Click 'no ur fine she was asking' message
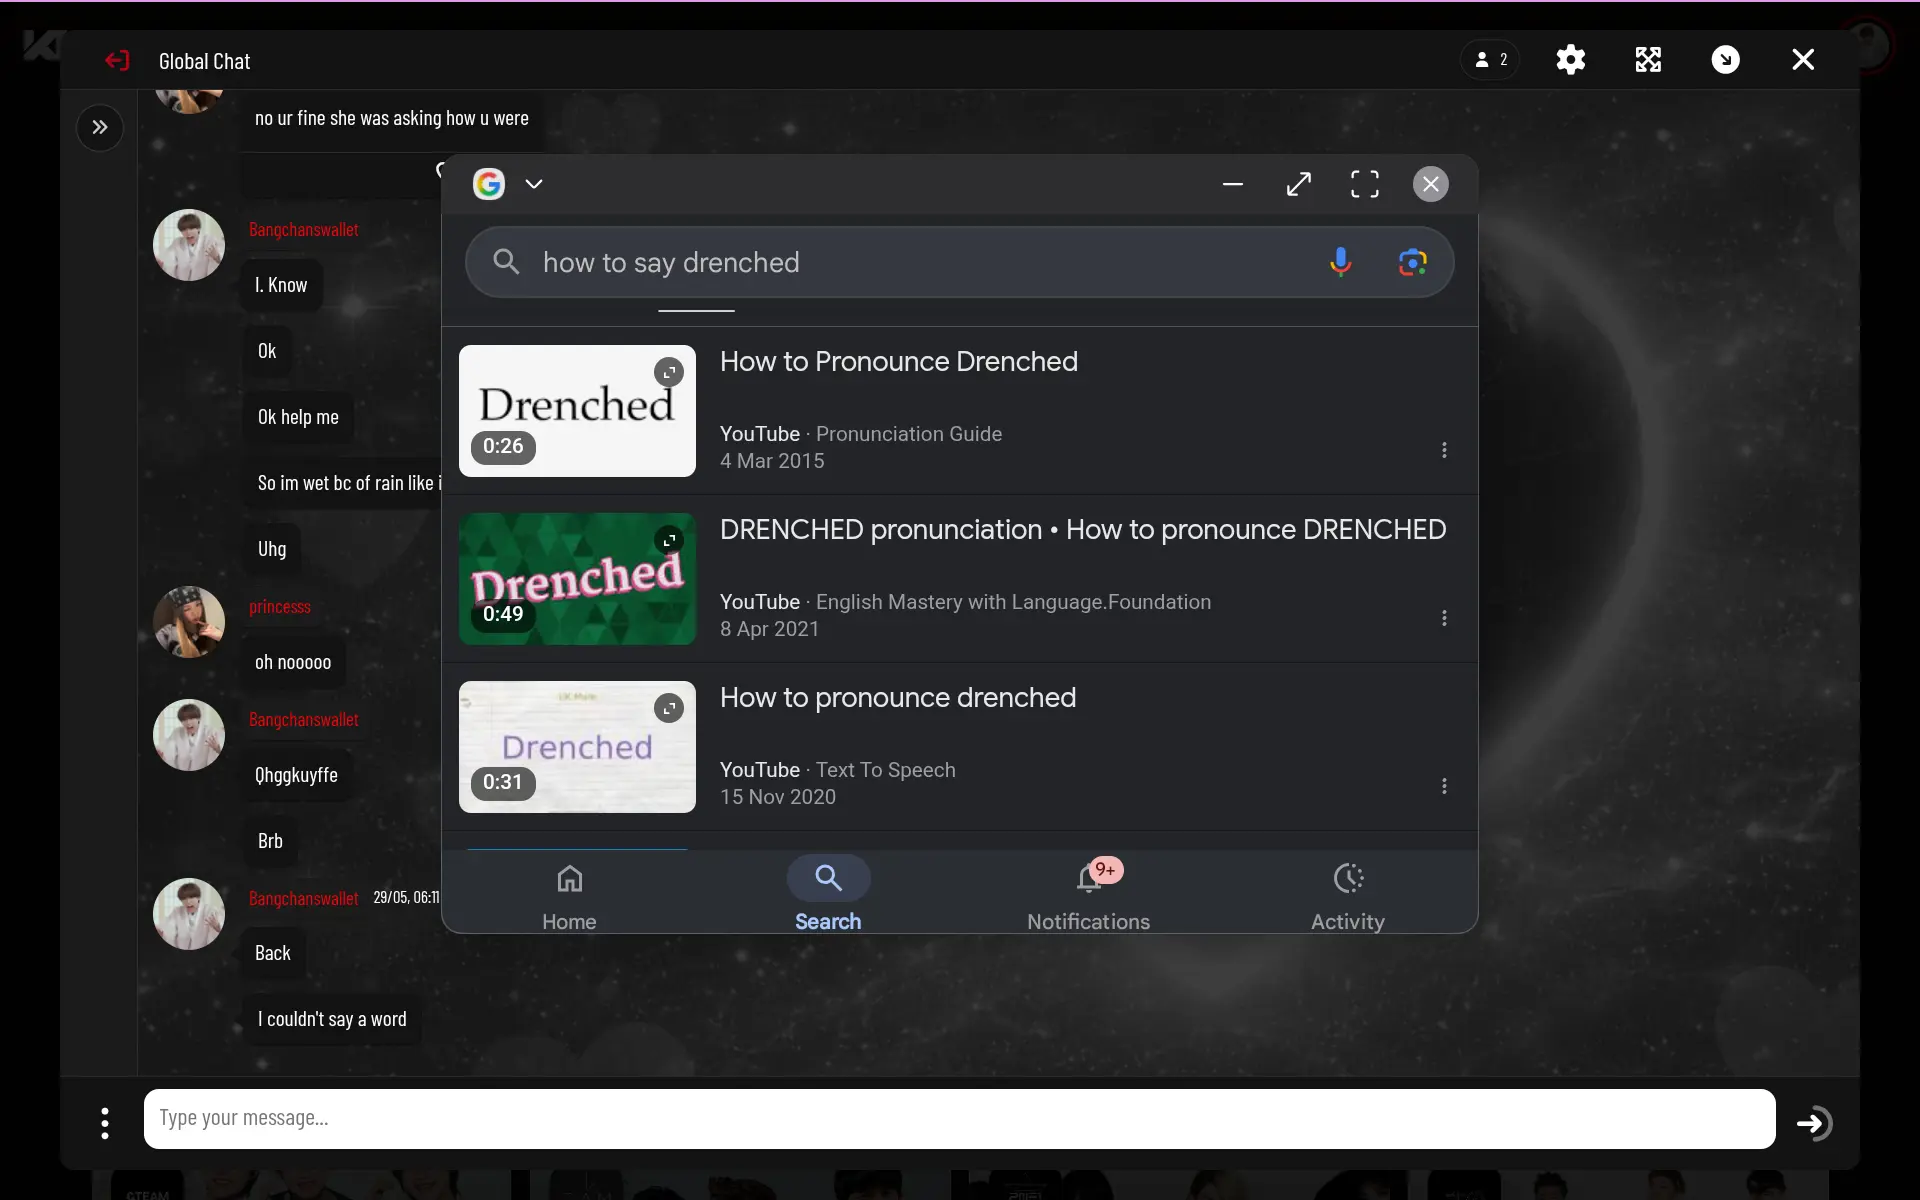The width and height of the screenshot is (1920, 1200). pyautogui.click(x=392, y=118)
